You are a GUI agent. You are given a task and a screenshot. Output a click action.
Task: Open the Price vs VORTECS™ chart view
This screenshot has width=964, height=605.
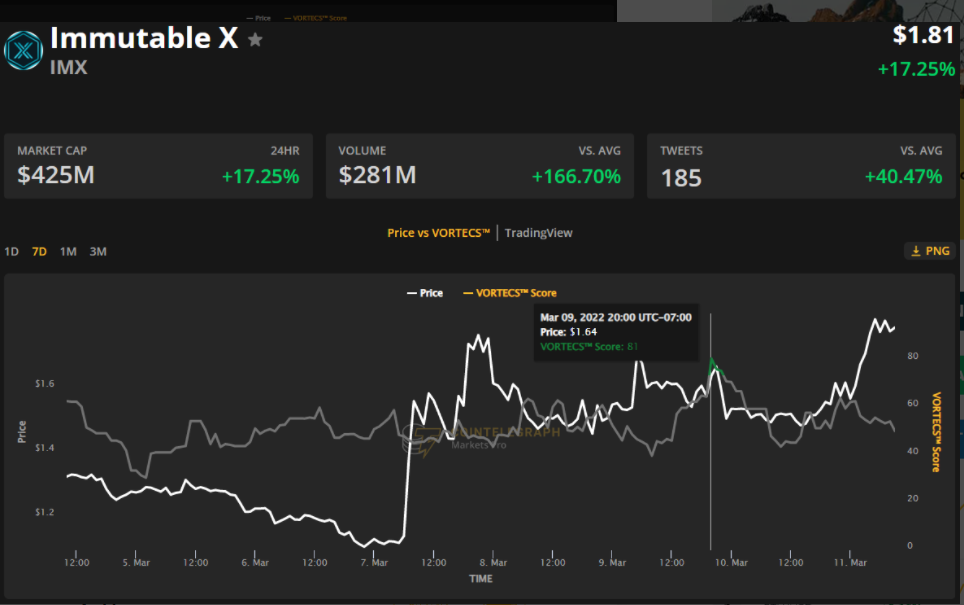point(438,233)
